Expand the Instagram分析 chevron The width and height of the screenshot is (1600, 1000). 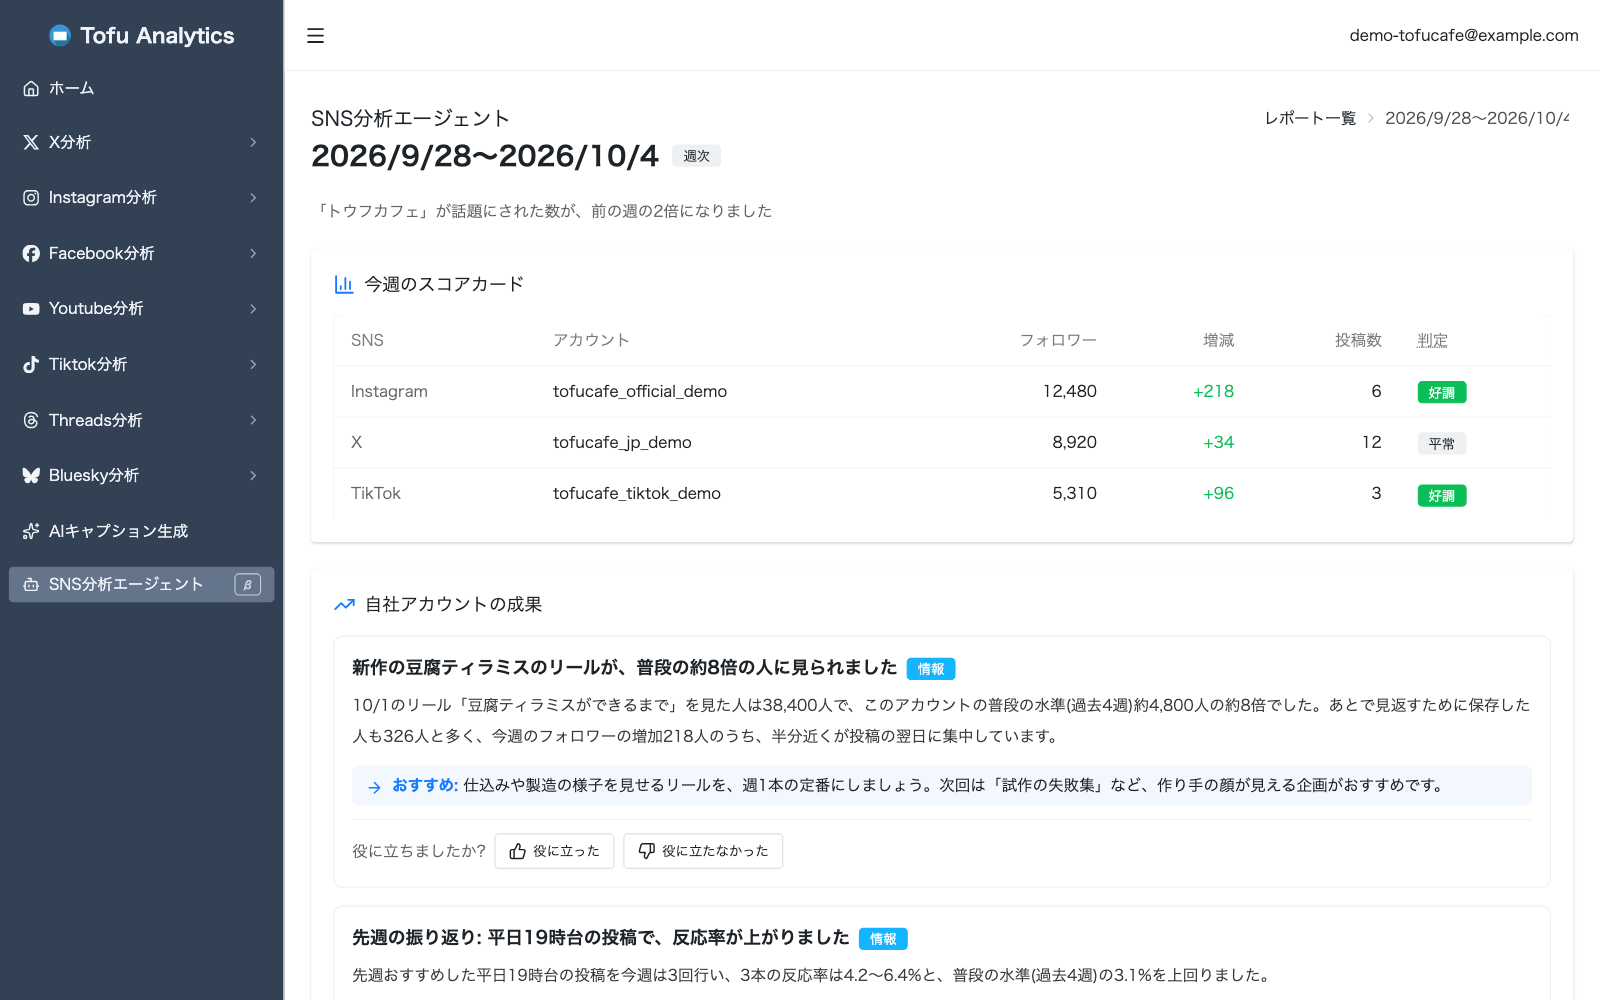coord(253,198)
